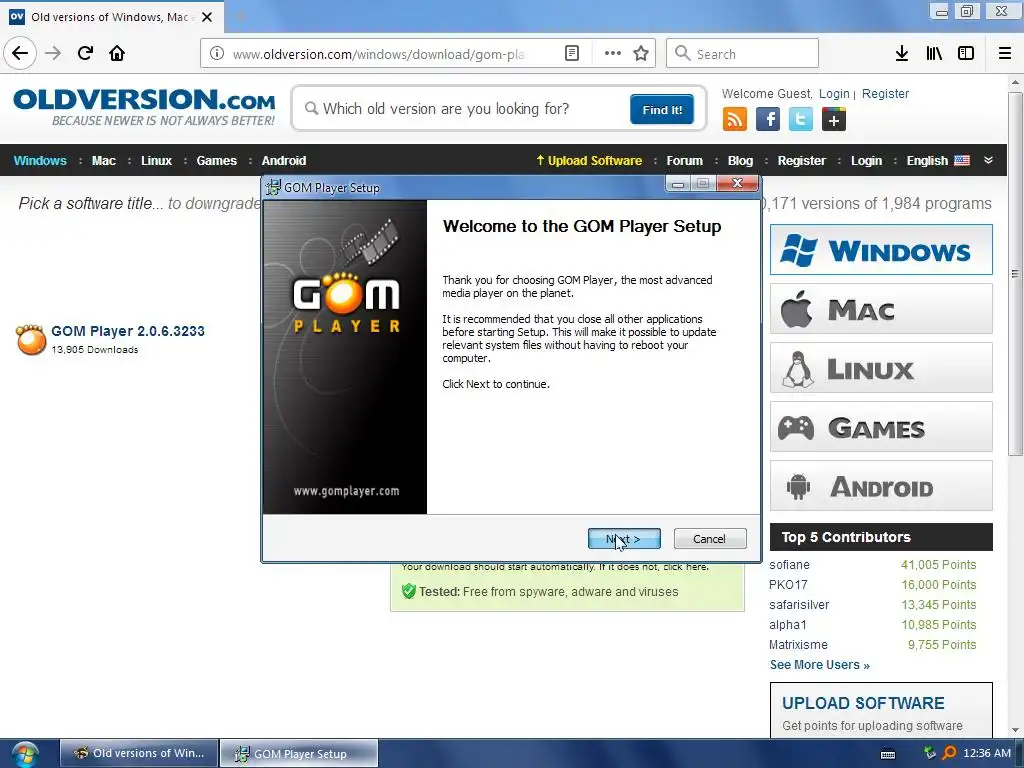Toggle reader view icon in address bar
Viewport: 1024px width, 768px height.
[x=571, y=54]
